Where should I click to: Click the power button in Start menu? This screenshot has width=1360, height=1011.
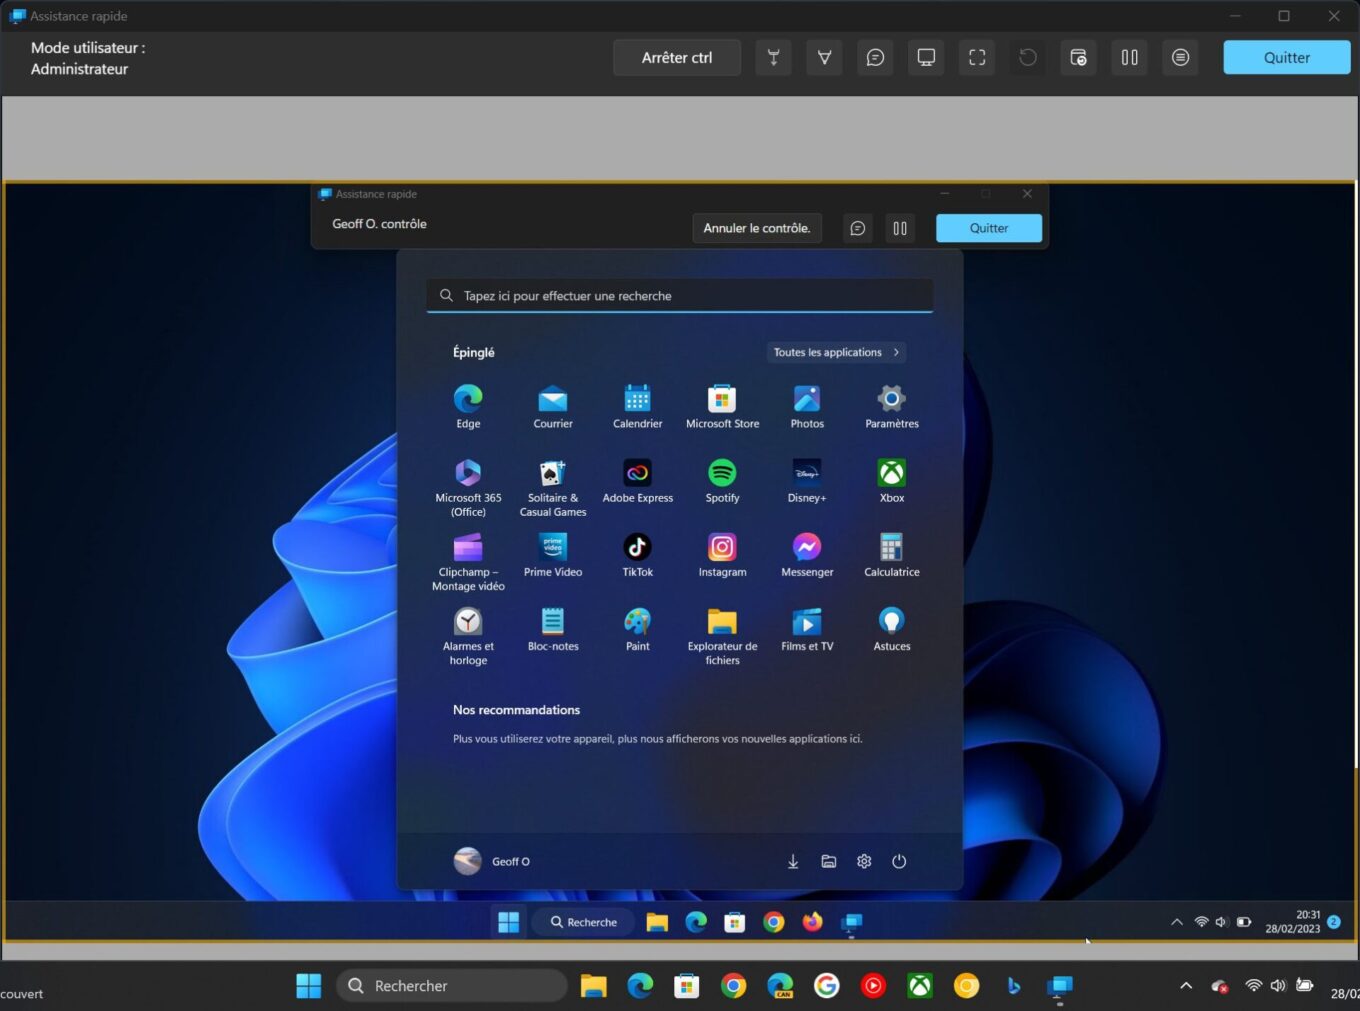pos(899,861)
